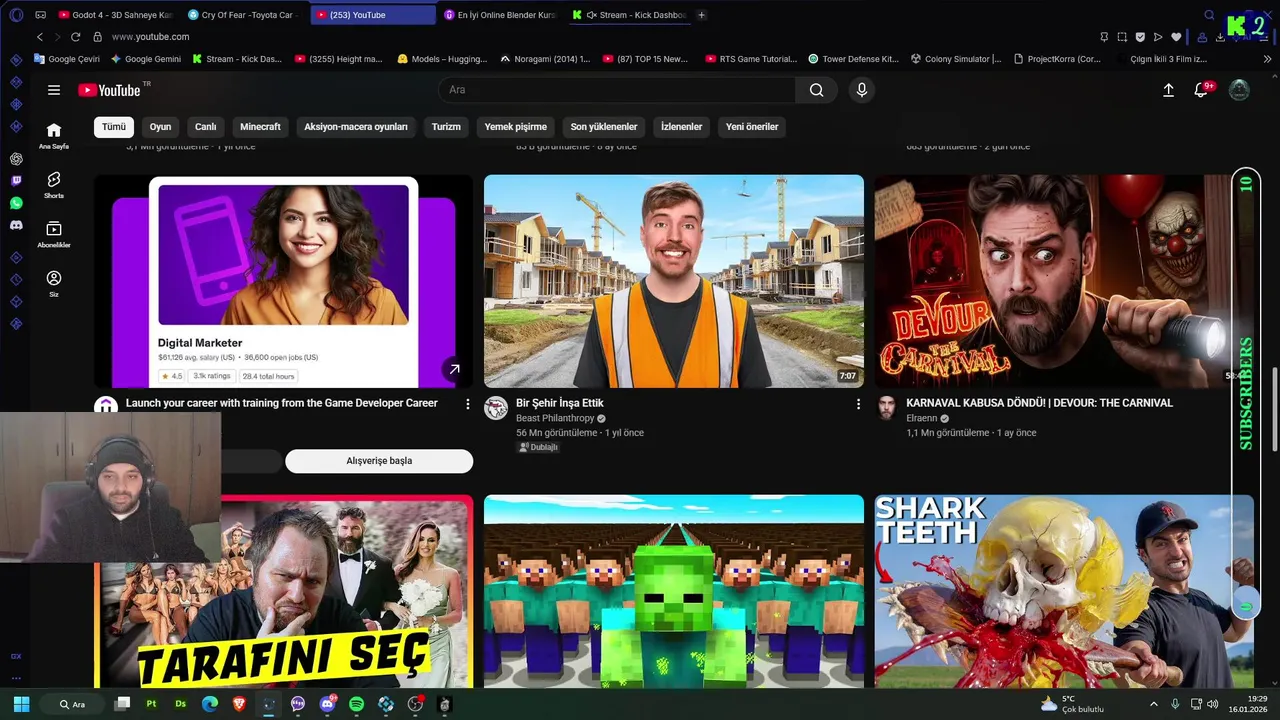
Task: Open the upload/create video icon
Action: 1168,90
